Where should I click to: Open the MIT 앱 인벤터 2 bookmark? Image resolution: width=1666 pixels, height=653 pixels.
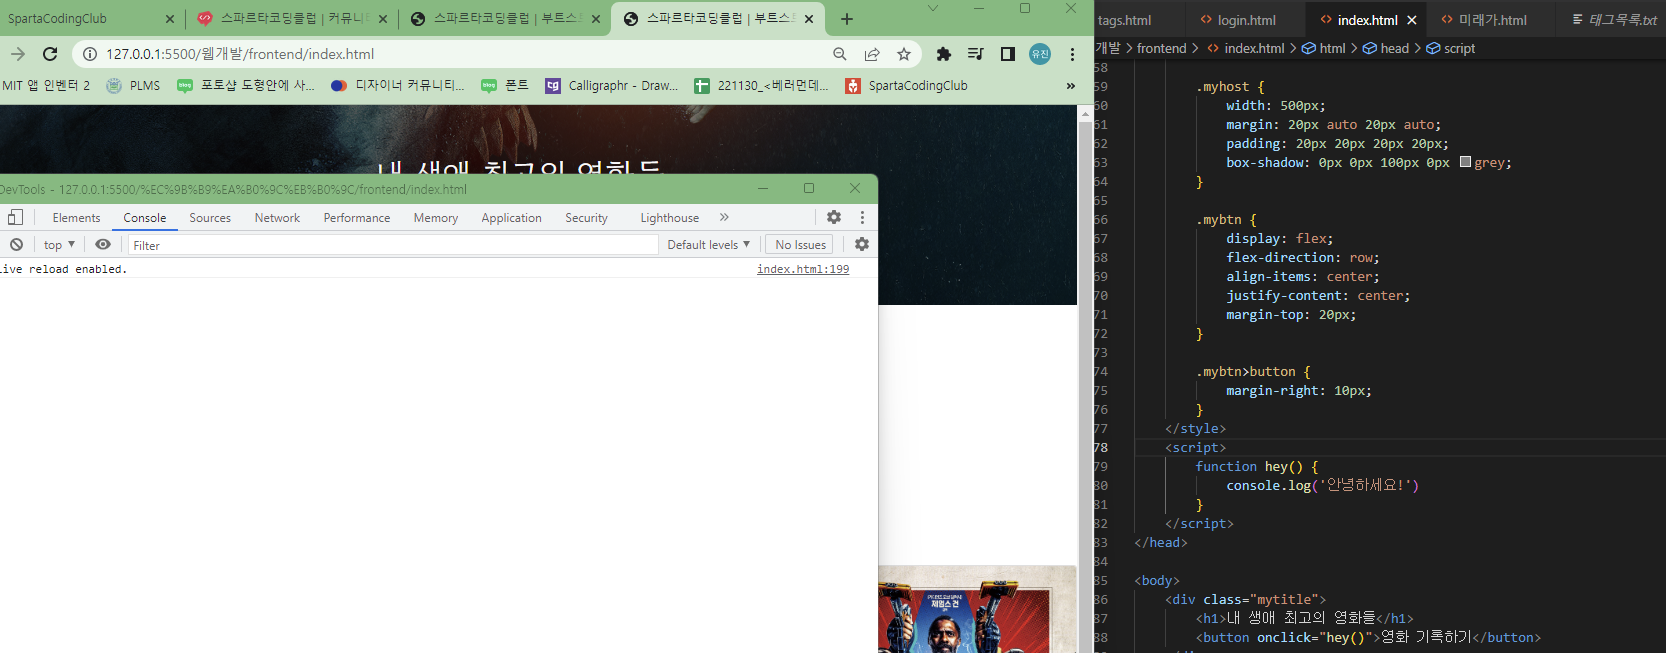(46, 86)
